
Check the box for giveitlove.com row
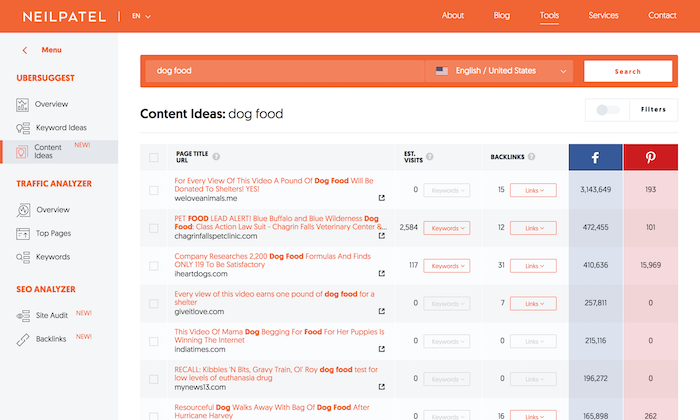(x=153, y=303)
